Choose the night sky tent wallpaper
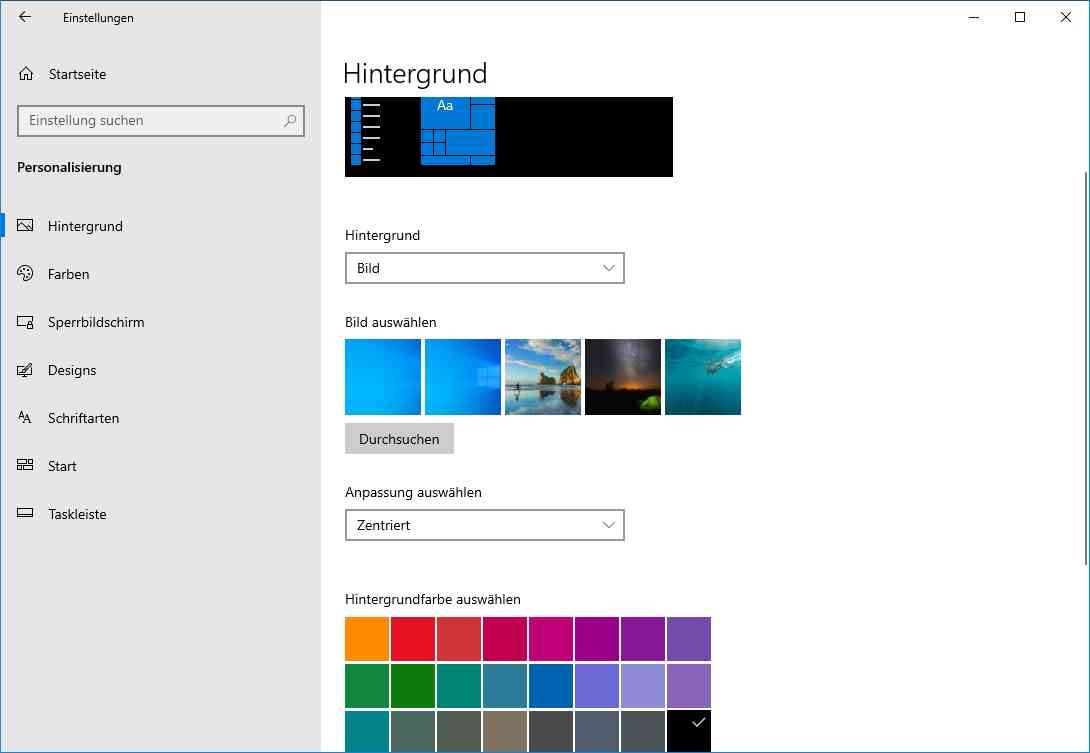Screen dimensions: 1090x753 (623, 377)
